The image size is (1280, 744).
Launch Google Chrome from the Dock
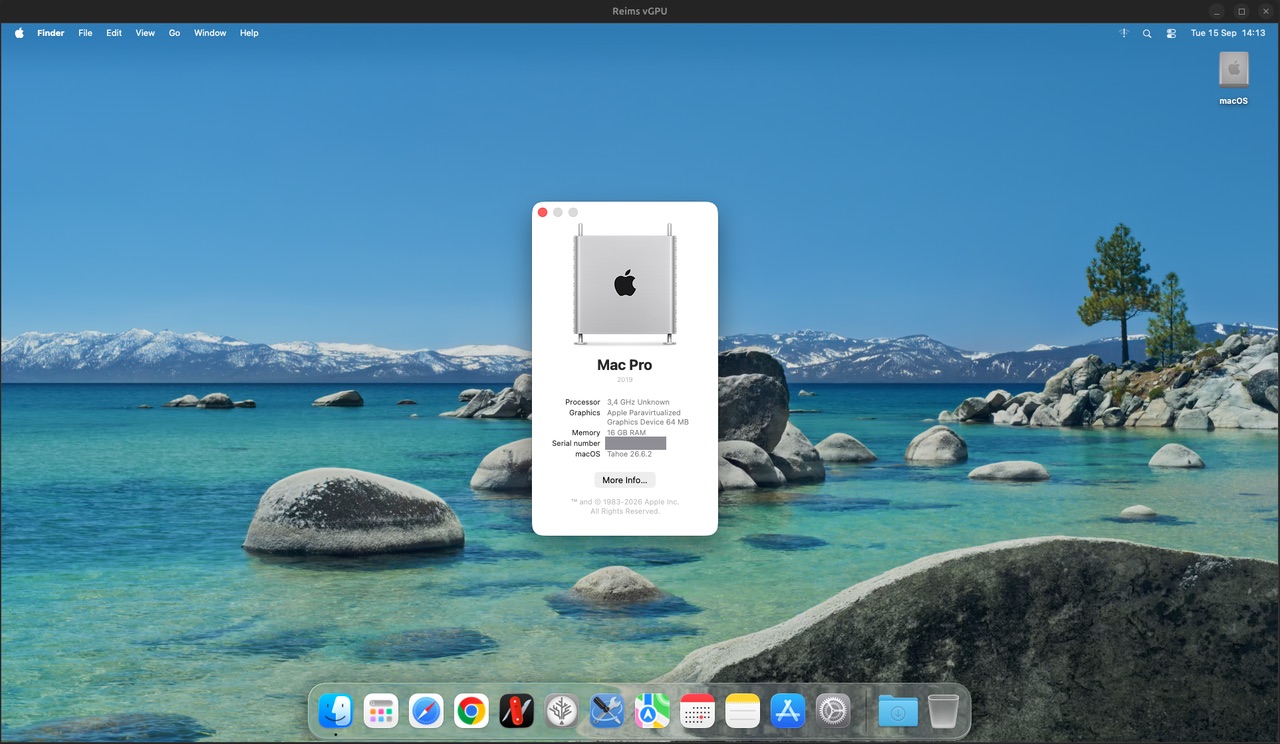click(471, 711)
